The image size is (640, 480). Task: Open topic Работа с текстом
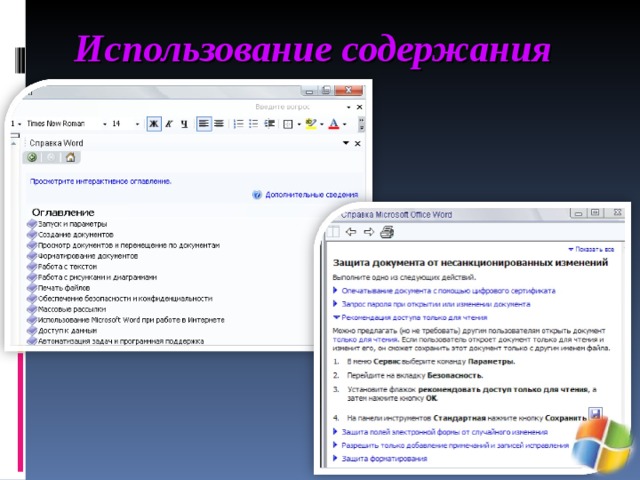[67, 267]
